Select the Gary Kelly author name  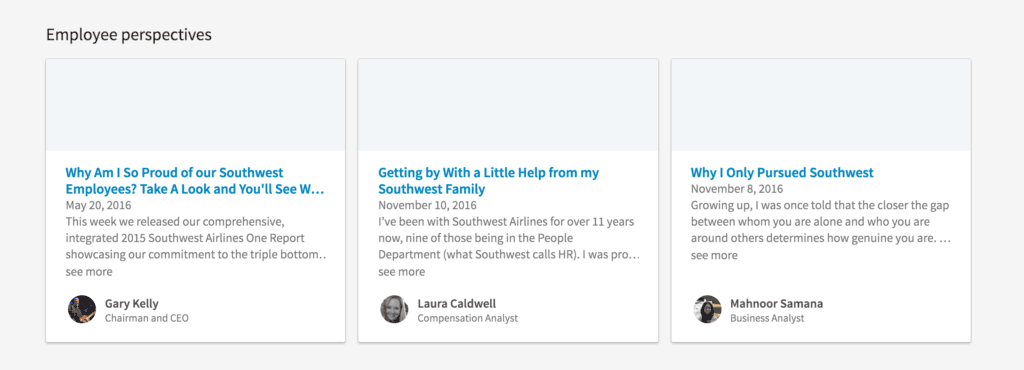(131, 303)
